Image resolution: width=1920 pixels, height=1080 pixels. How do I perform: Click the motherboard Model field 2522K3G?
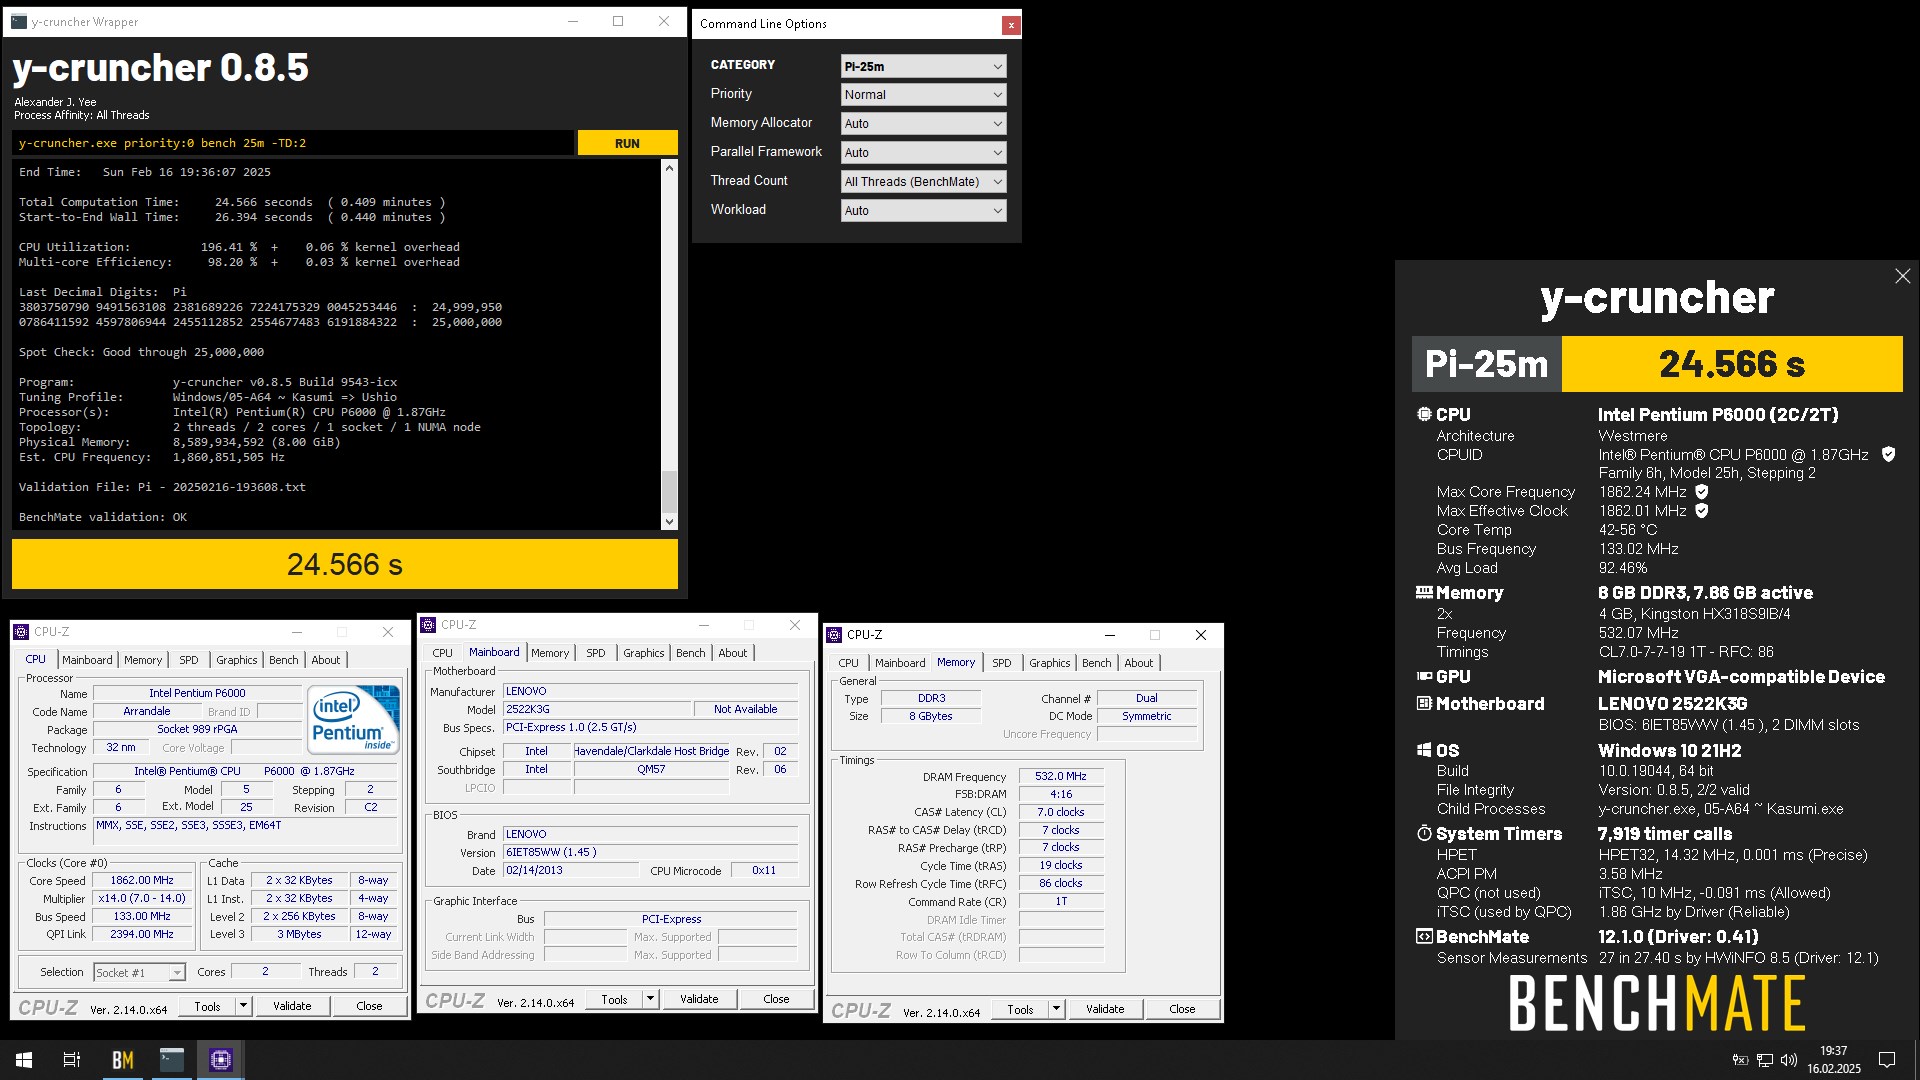[x=596, y=709]
